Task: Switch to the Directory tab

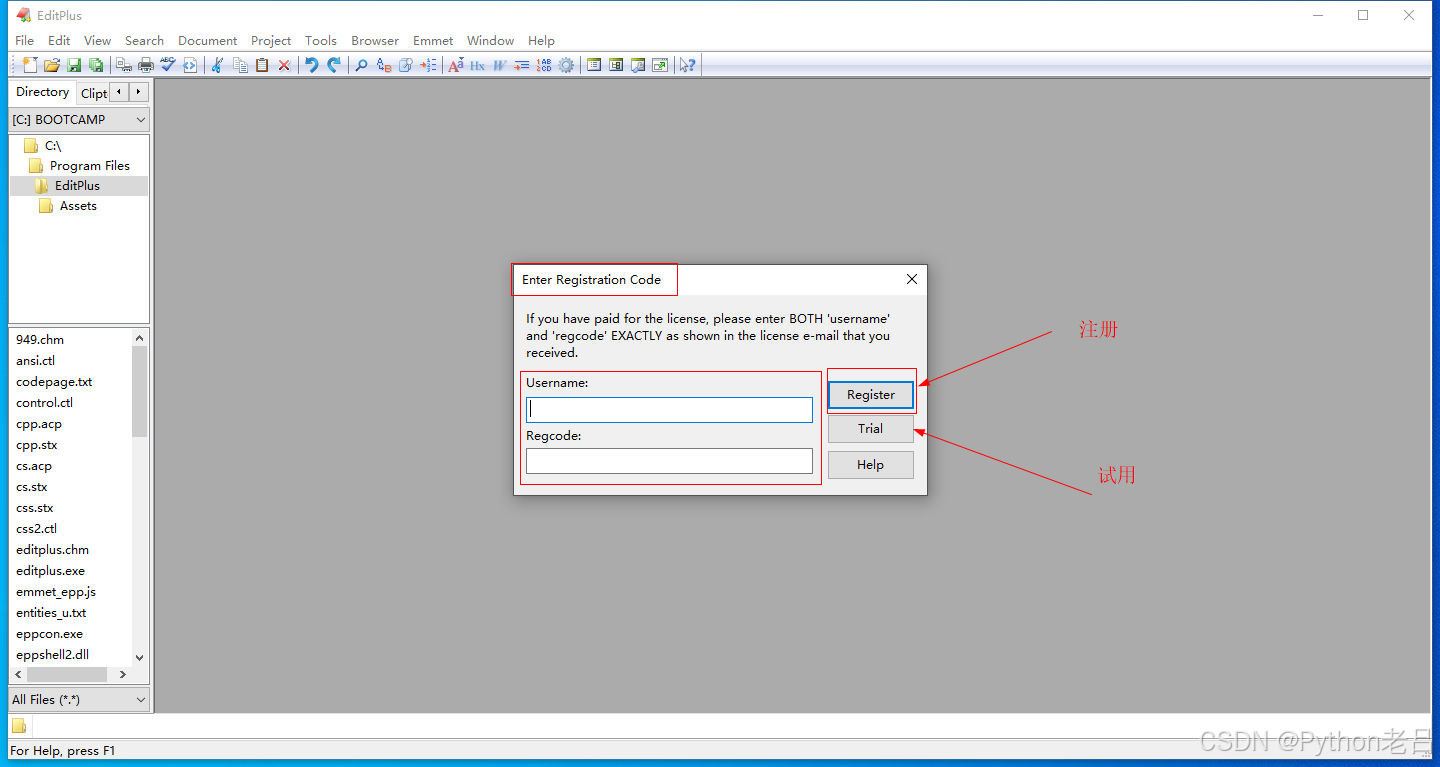Action: [43, 92]
